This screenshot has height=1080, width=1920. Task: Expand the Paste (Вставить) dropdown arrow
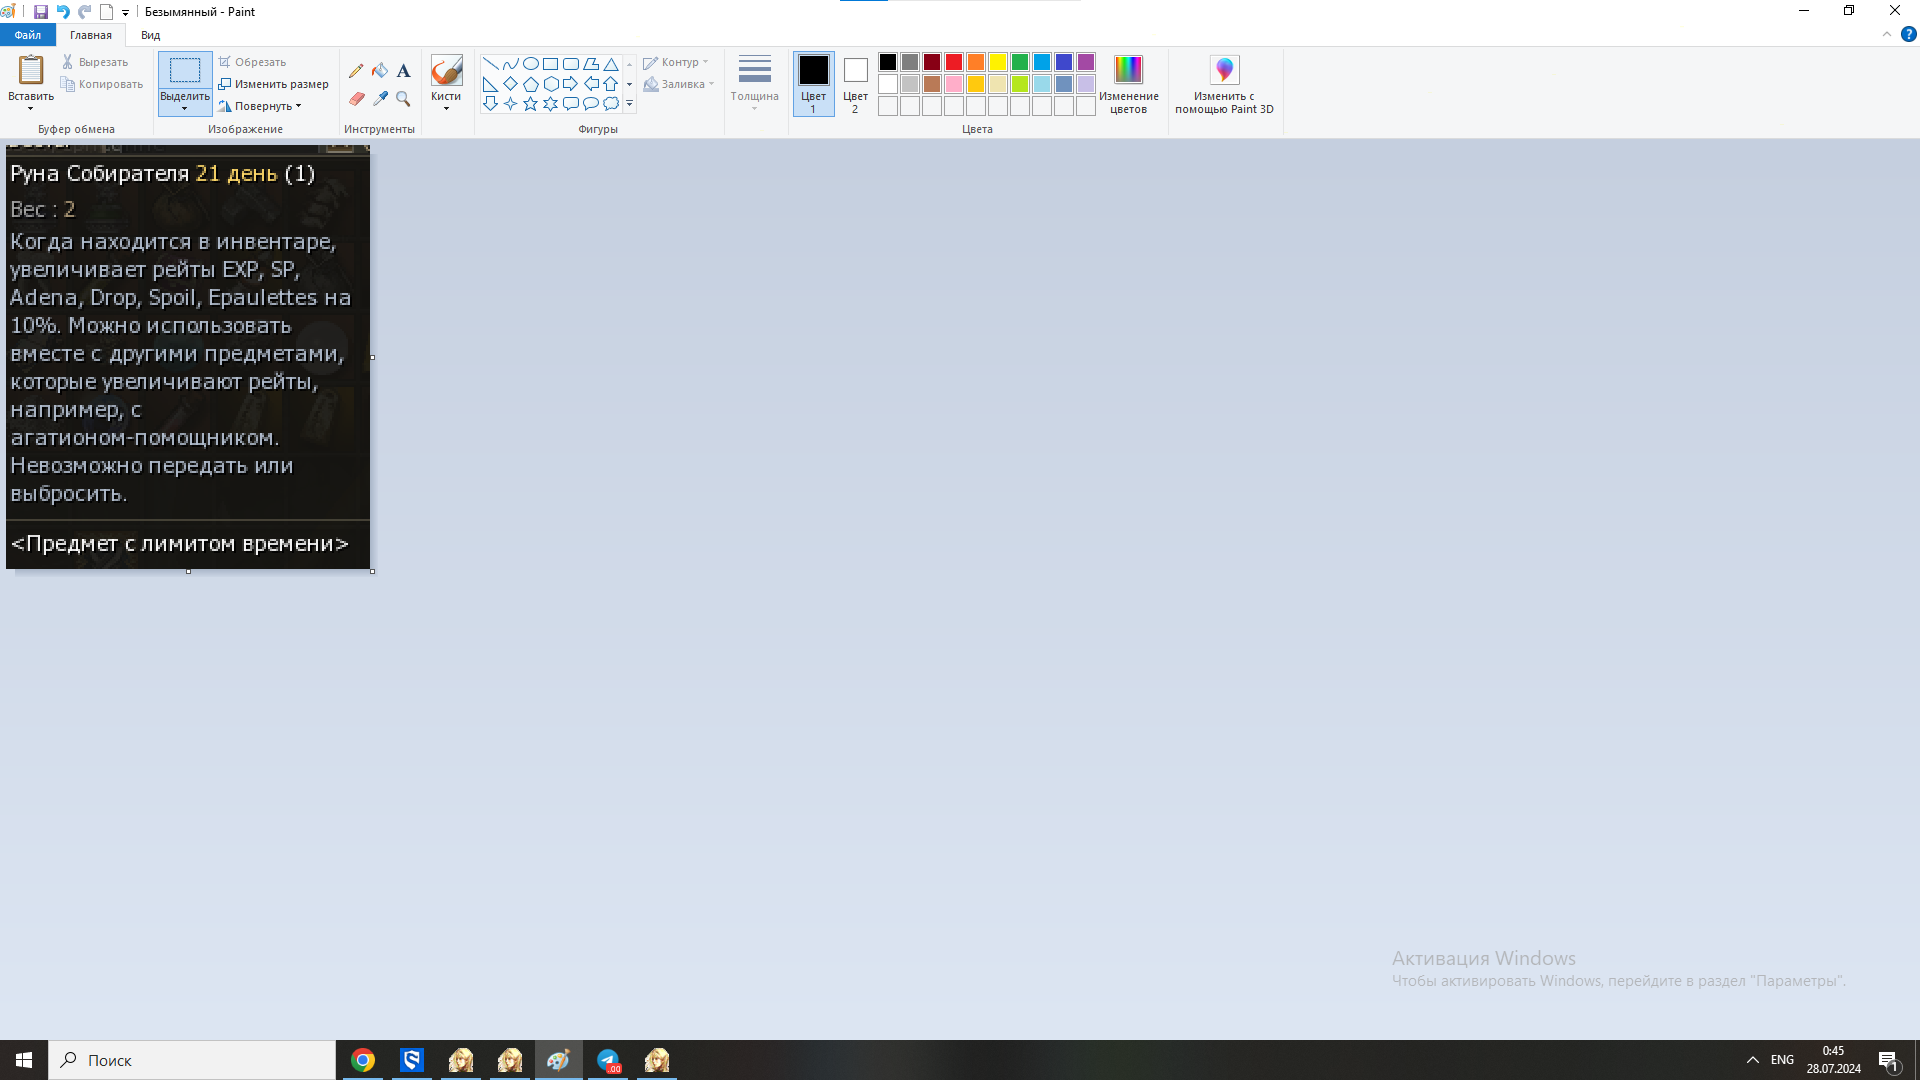click(31, 107)
